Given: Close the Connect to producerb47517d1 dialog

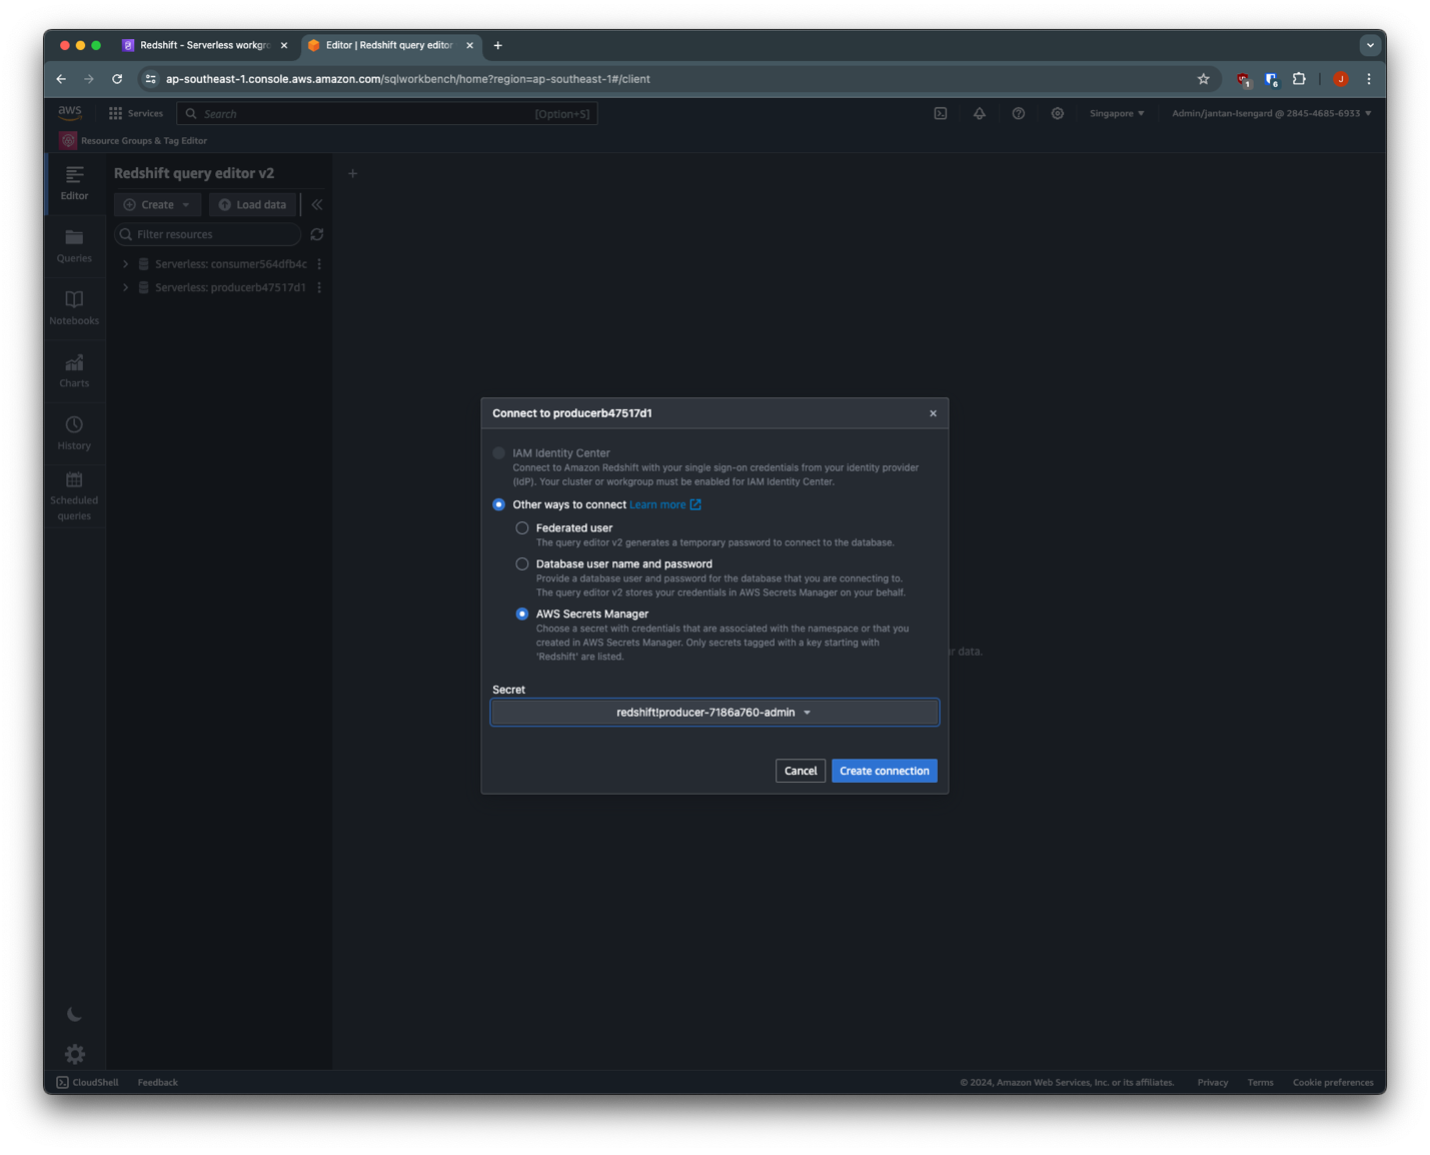Looking at the screenshot, I should 933,413.
